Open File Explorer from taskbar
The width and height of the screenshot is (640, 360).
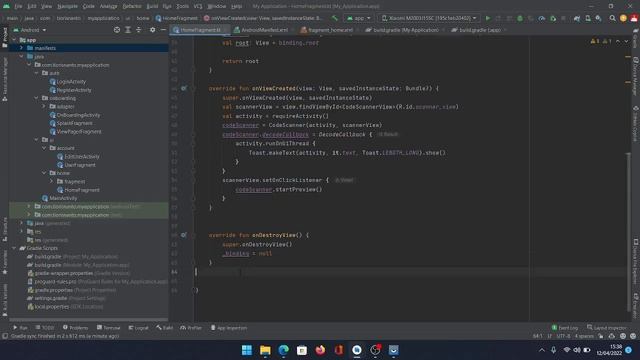(265, 350)
